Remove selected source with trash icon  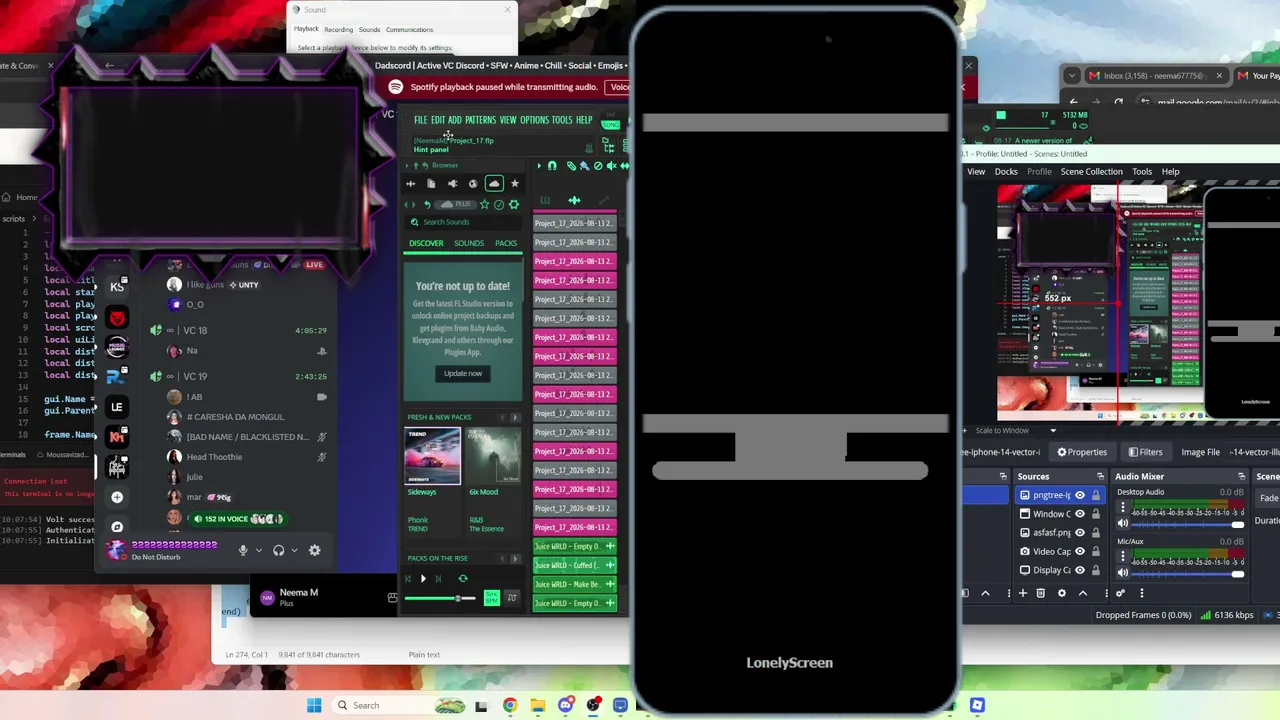(x=1041, y=593)
